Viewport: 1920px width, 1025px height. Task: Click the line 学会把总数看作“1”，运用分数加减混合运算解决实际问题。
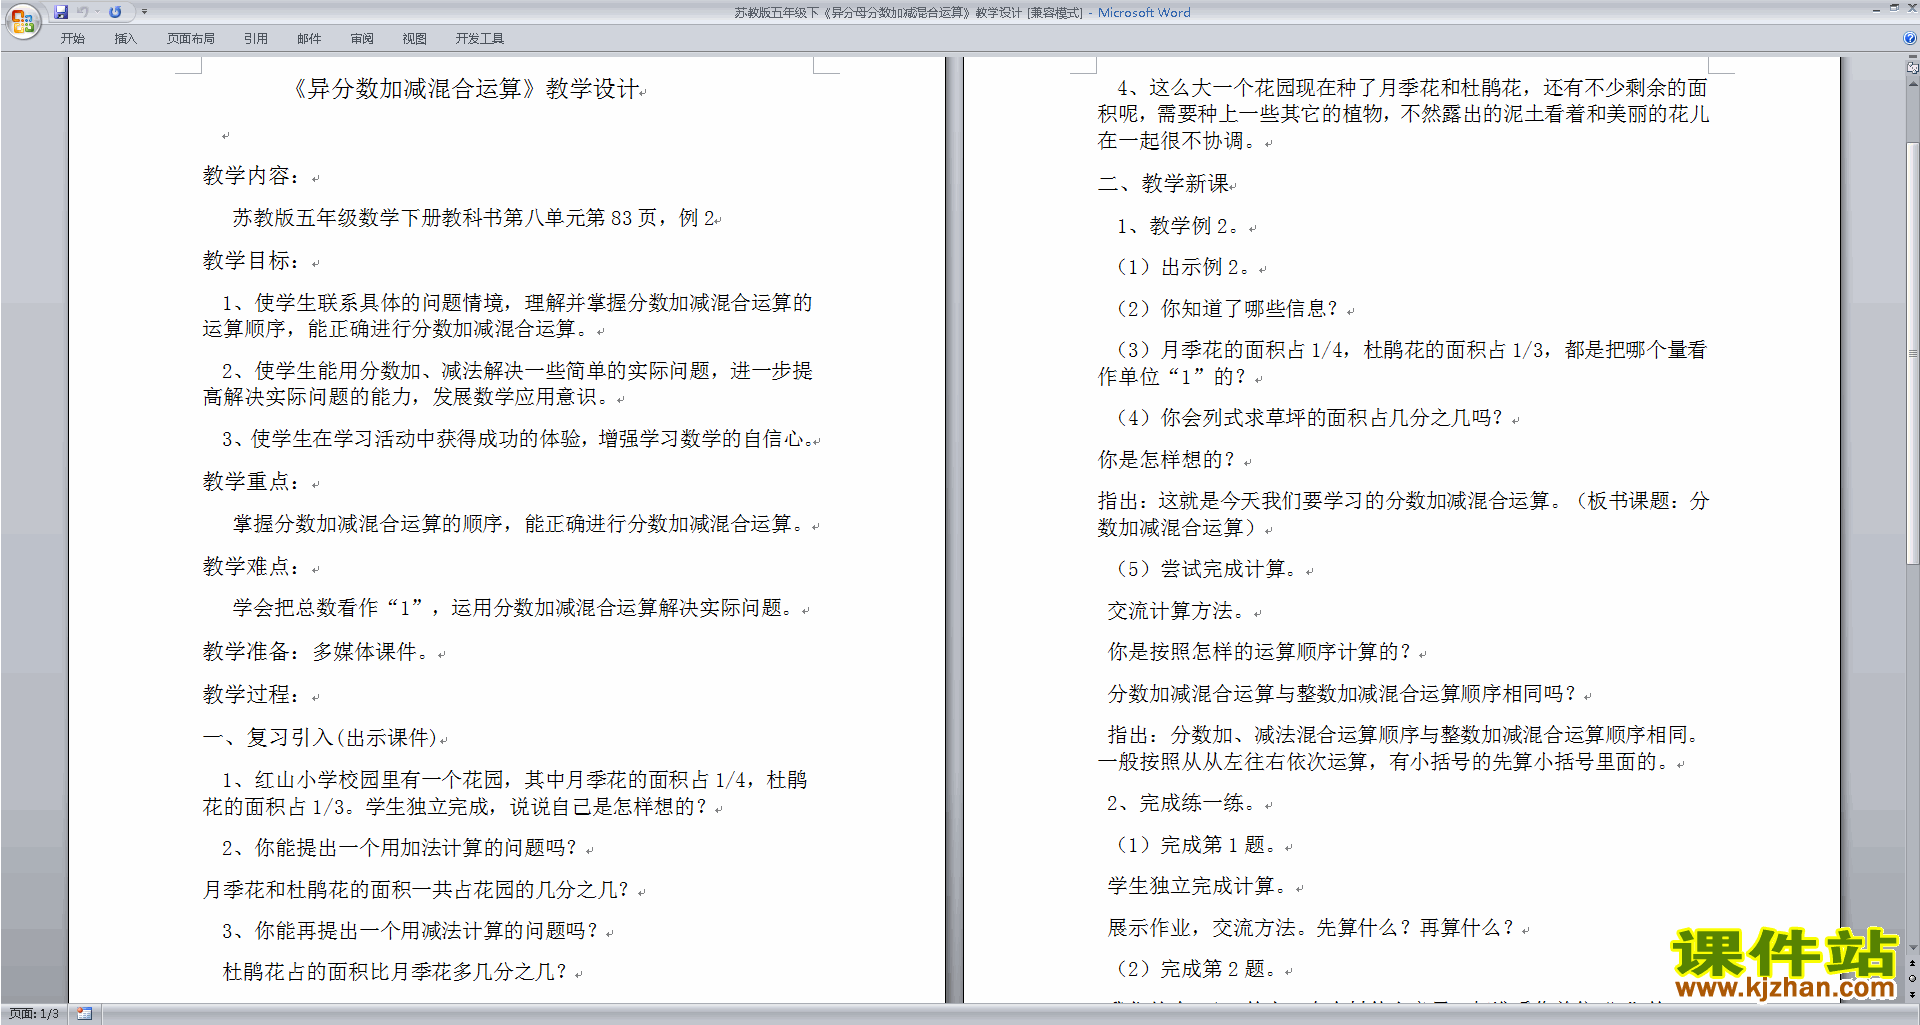click(514, 608)
